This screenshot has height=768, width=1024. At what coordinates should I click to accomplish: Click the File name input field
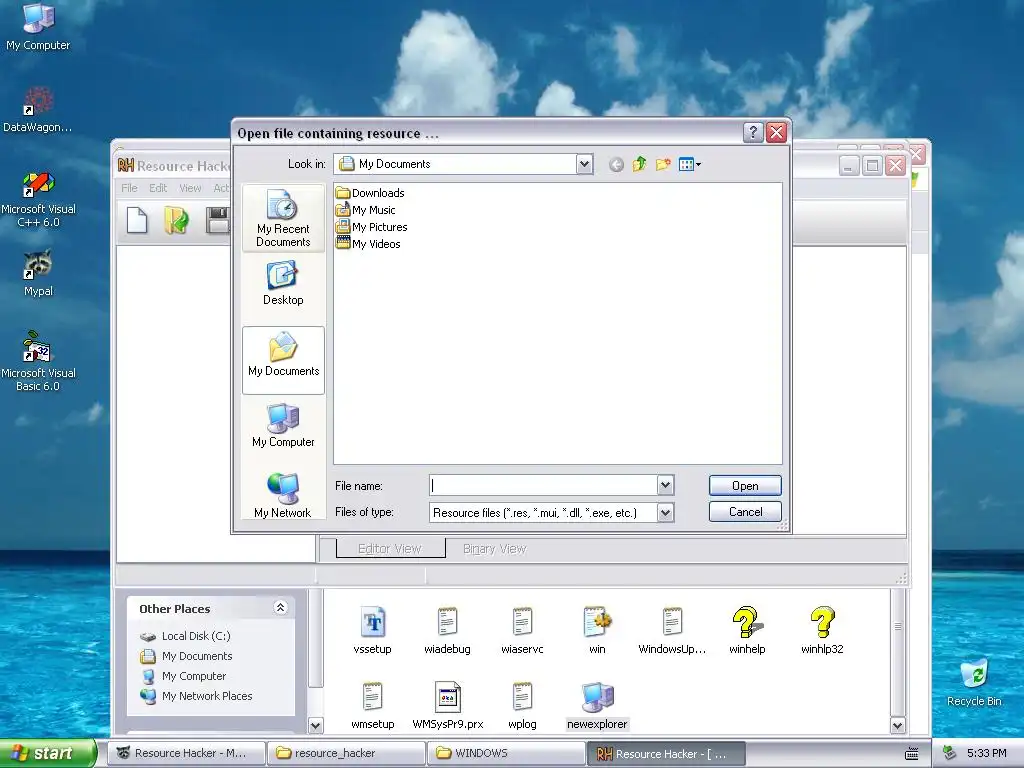pyautogui.click(x=543, y=485)
